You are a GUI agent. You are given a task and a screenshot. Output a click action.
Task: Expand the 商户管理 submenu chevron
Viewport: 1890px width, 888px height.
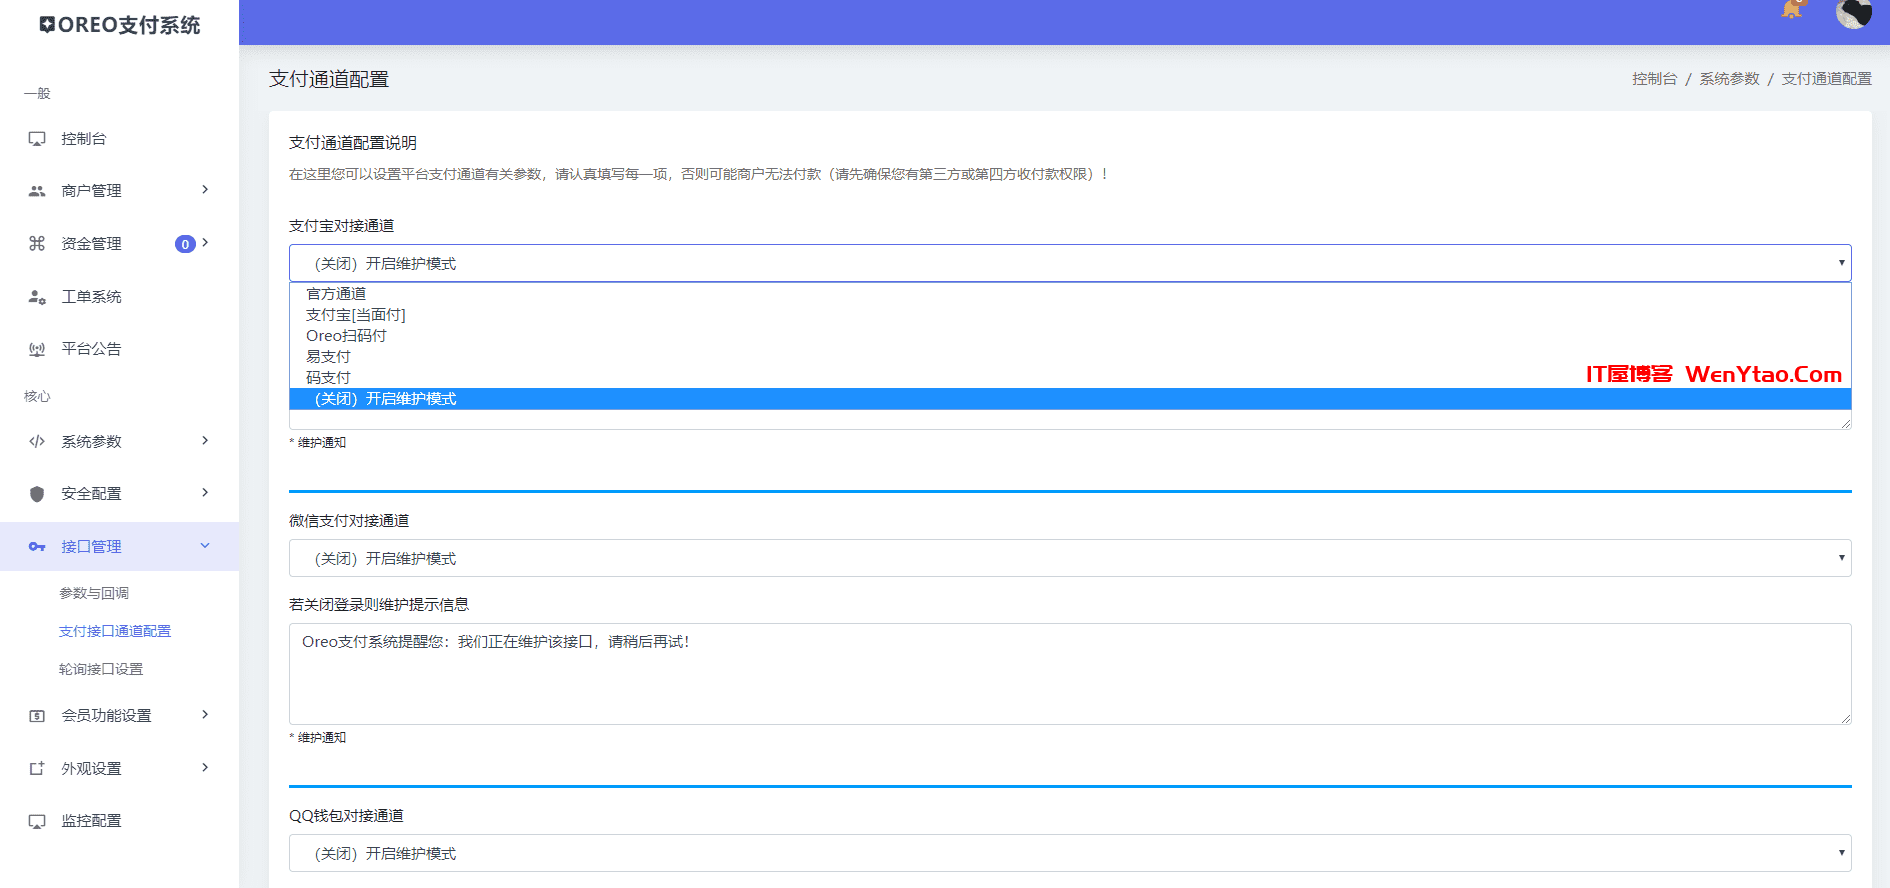[205, 190]
